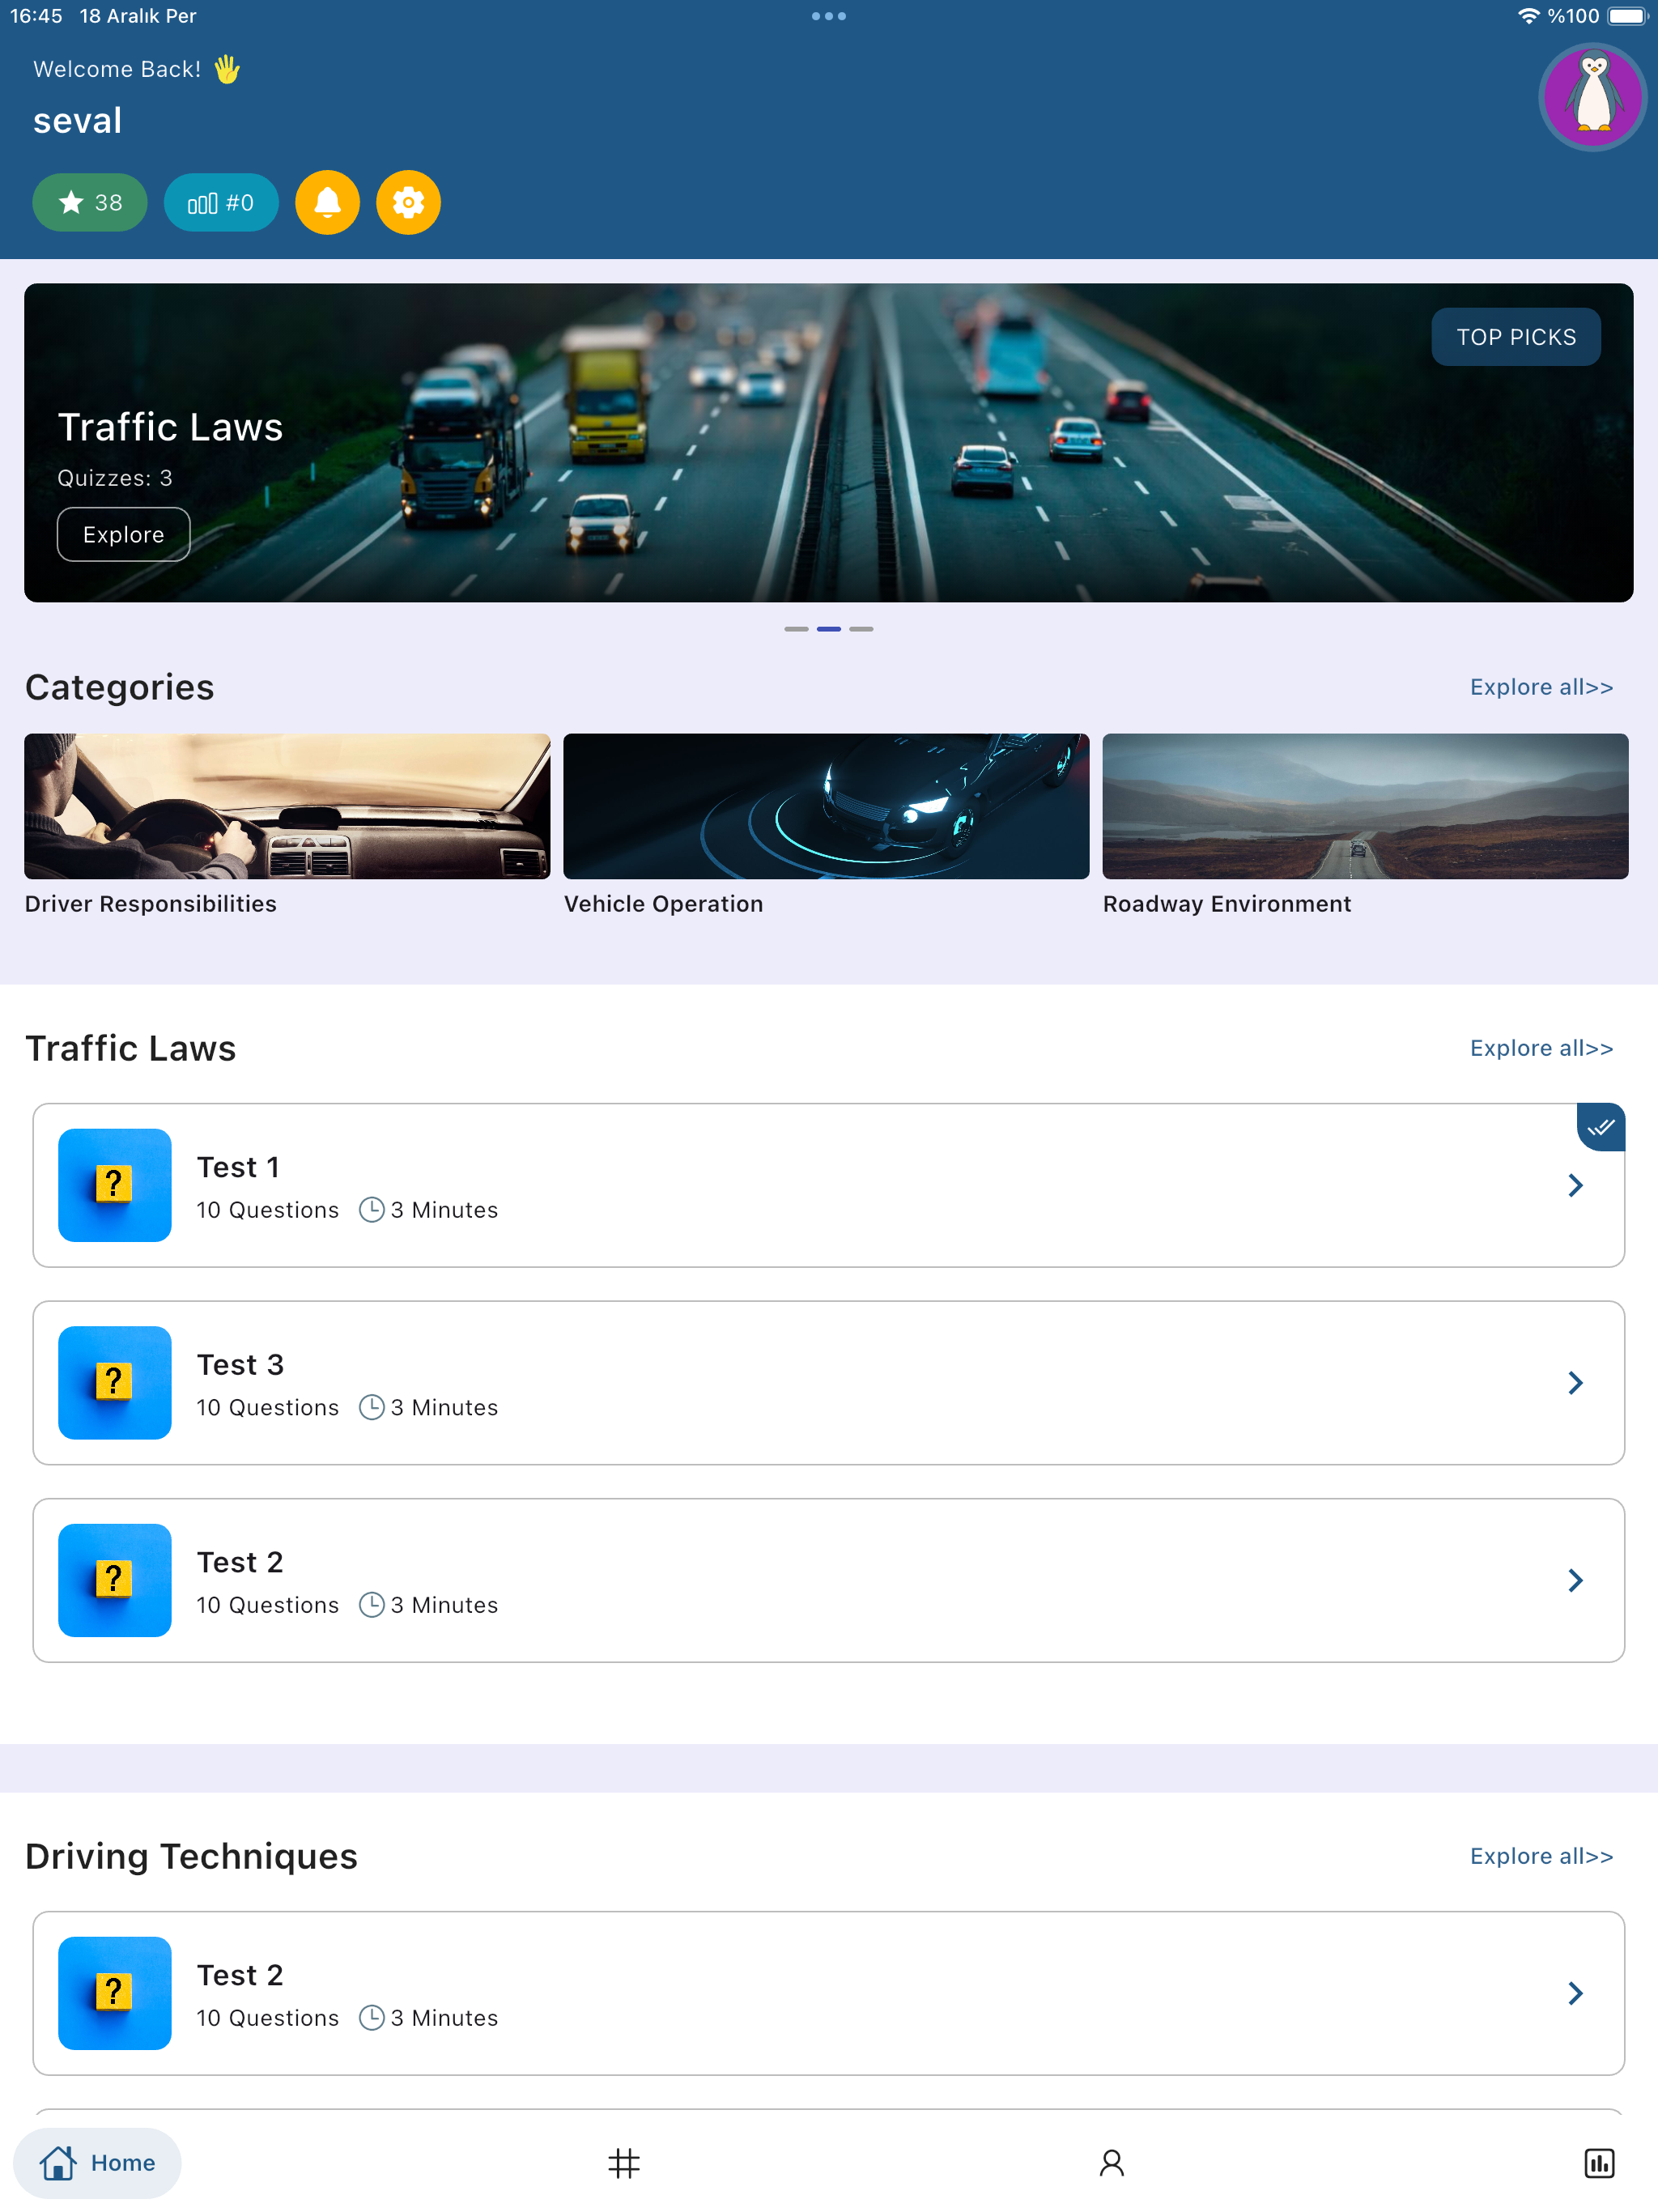This screenshot has width=1658, height=2212.
Task: Open the Roadway Environment category thumbnail
Action: (1364, 806)
